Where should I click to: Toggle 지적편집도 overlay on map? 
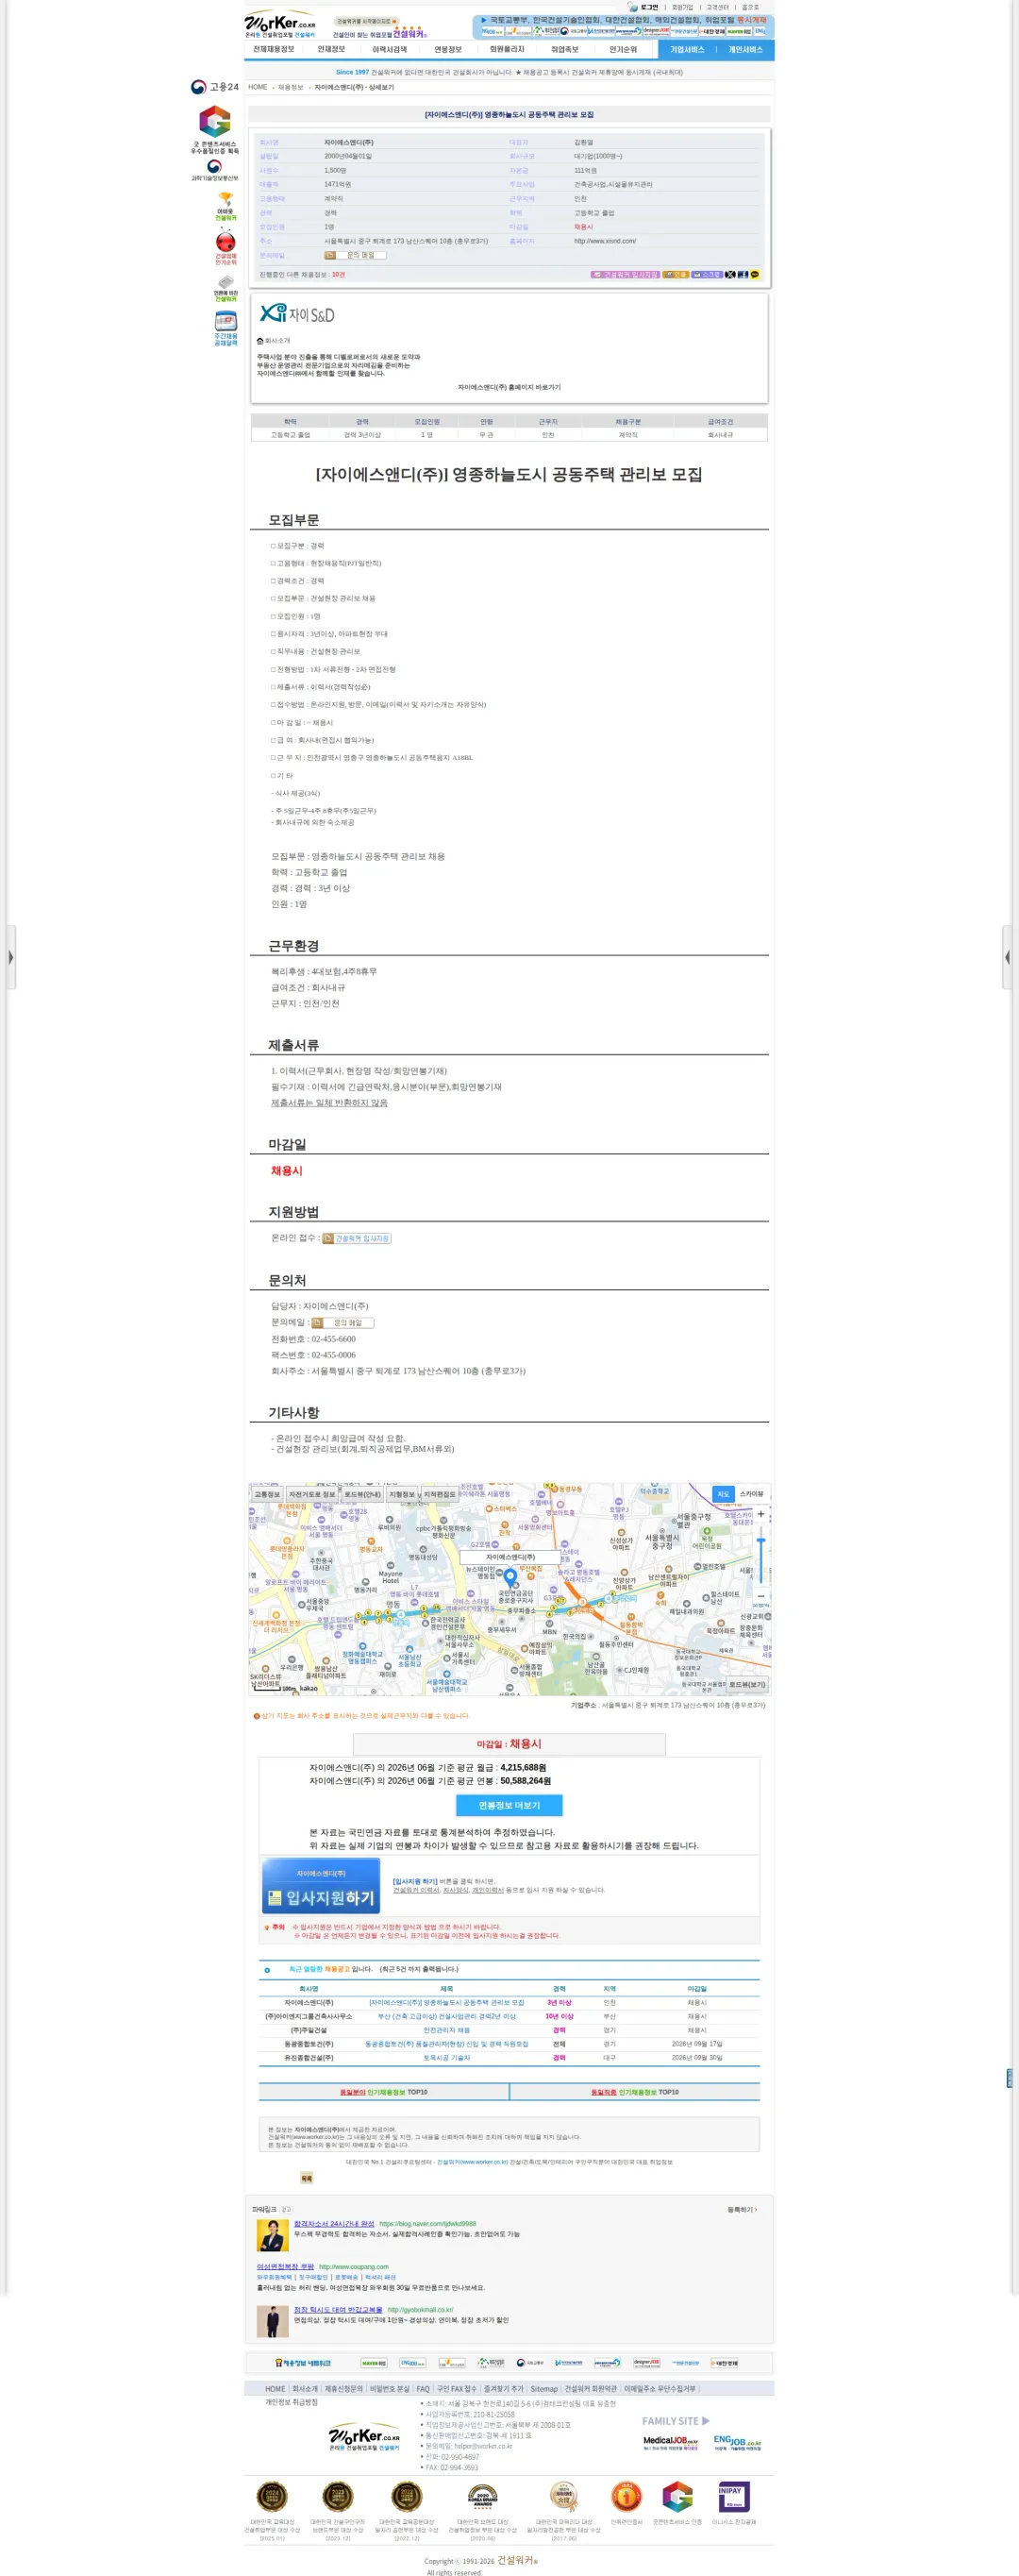point(439,1494)
